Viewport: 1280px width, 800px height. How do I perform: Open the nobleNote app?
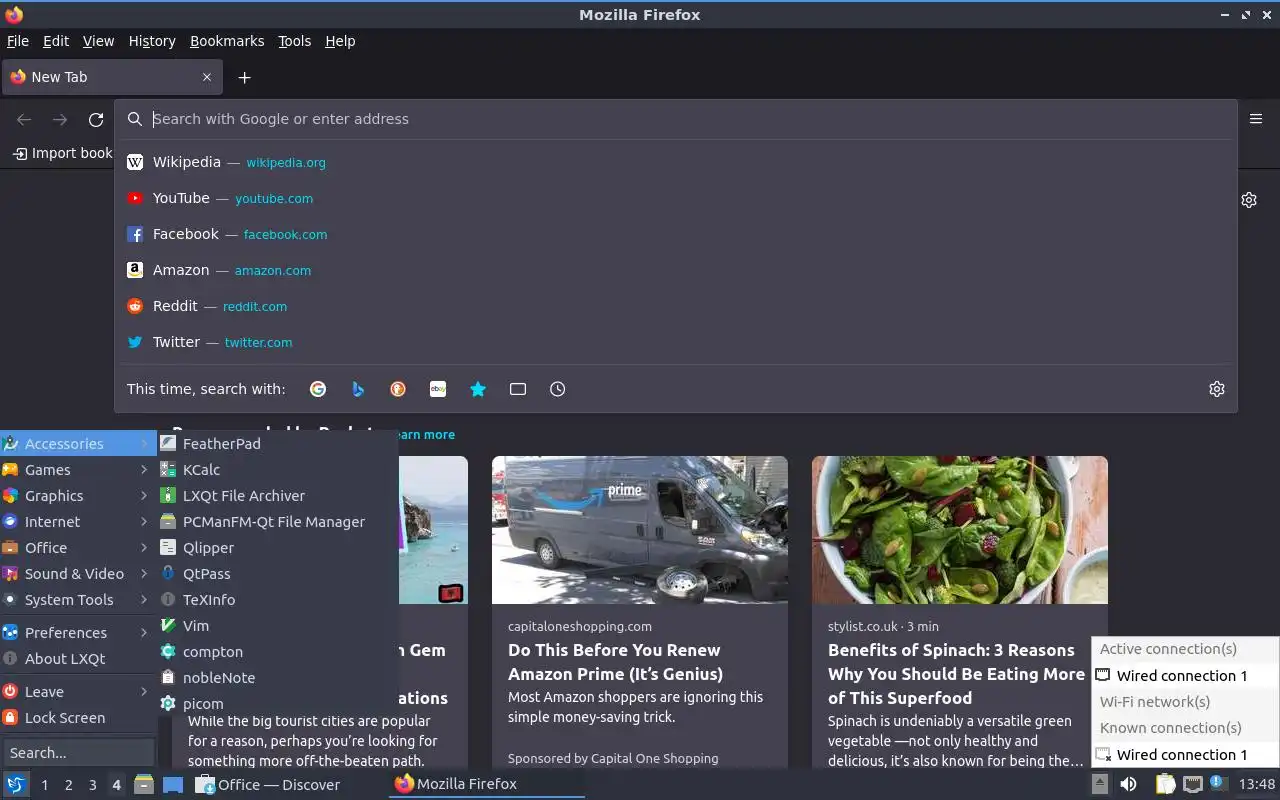277,677
